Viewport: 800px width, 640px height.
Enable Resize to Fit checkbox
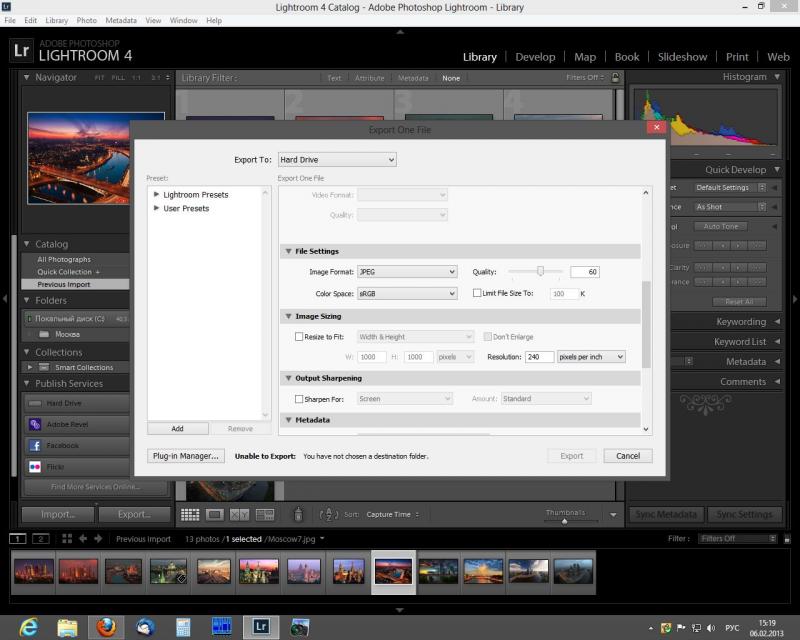[299, 337]
